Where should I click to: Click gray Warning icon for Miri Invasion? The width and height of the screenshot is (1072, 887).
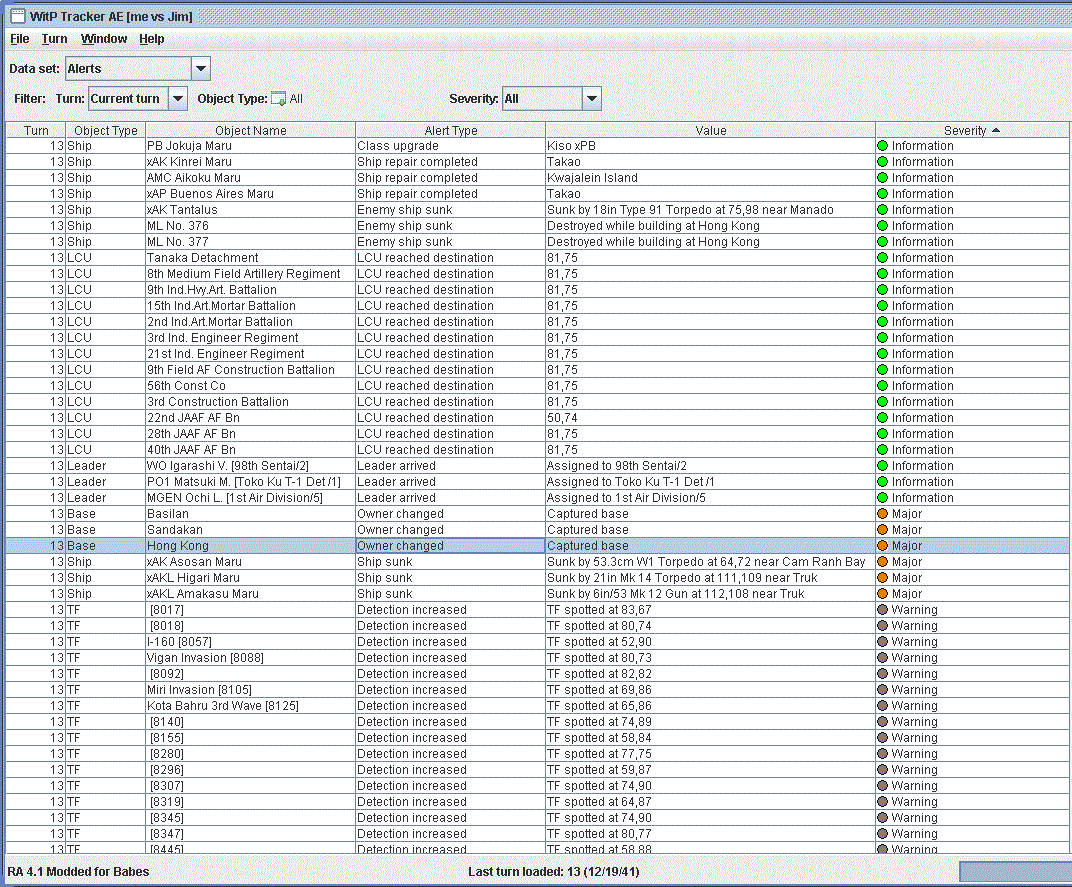pyautogui.click(x=883, y=690)
